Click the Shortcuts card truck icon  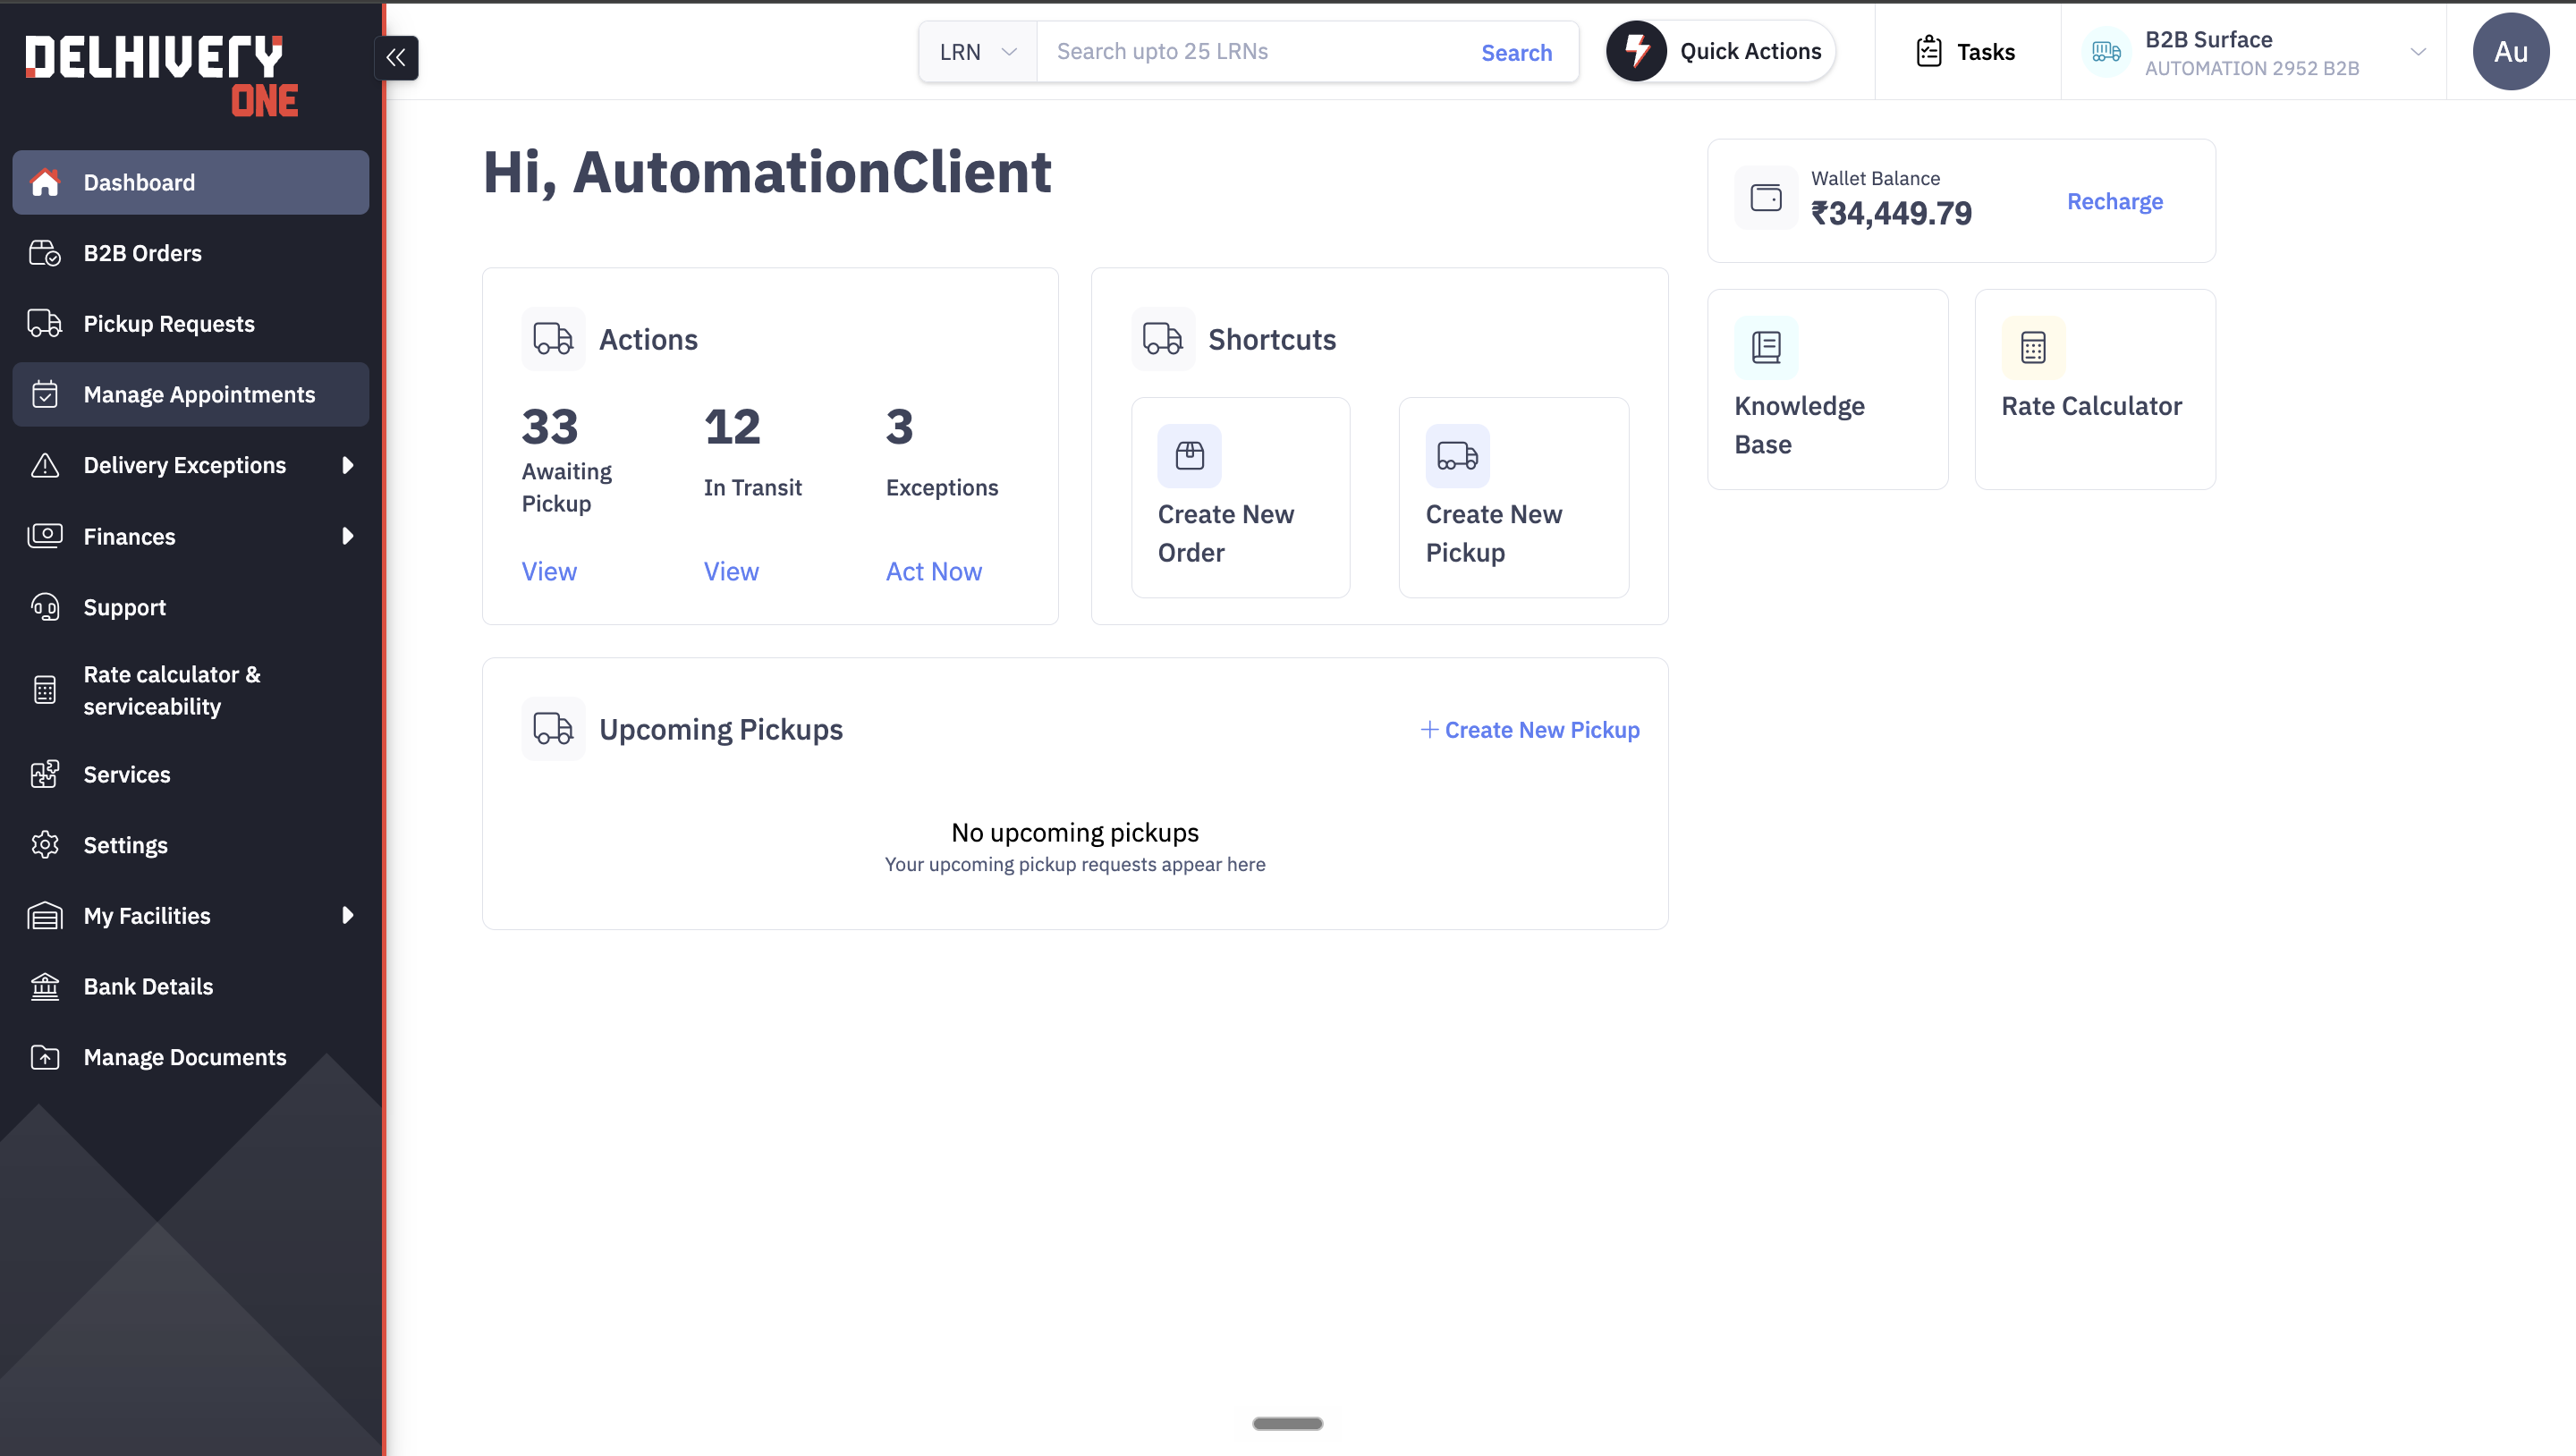pos(1163,339)
